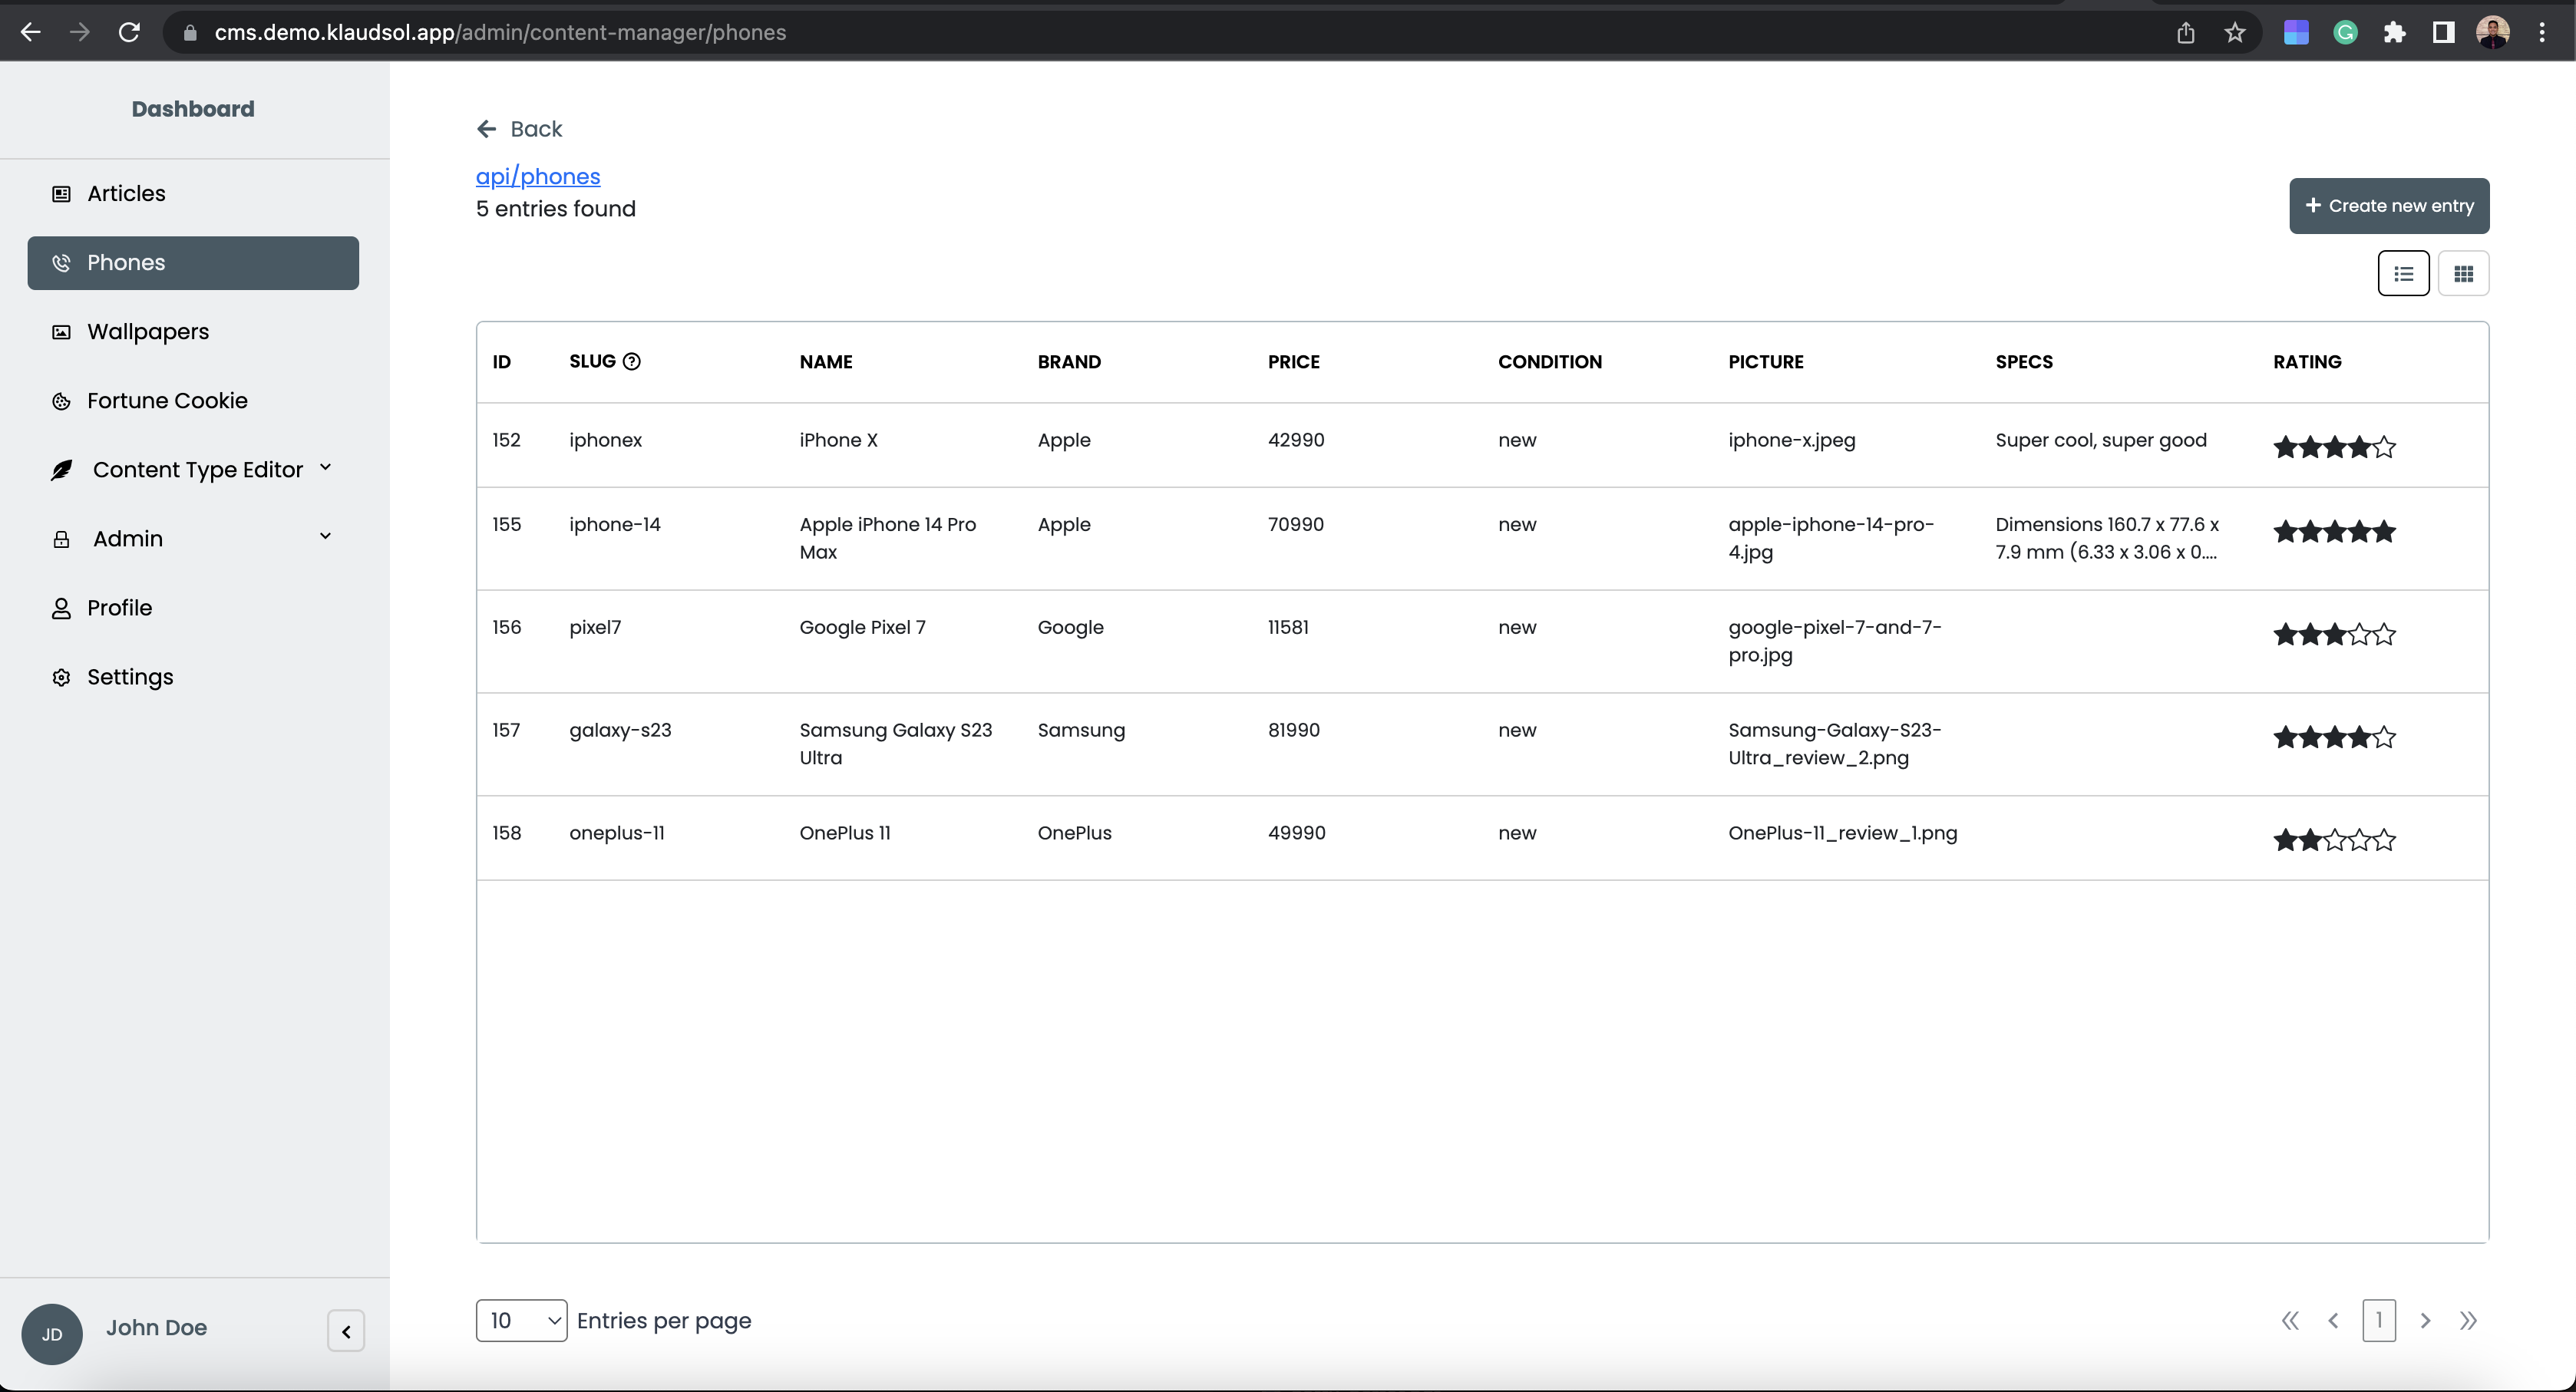The image size is (2576, 1392).
Task: Bookmark the page with the star toggle
Action: (2233, 31)
